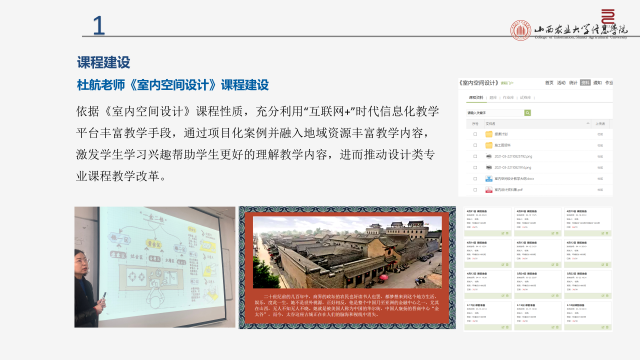Click the second PNG file's image icon
Image resolution: width=640 pixels, height=360 pixels.
pyautogui.click(x=489, y=167)
